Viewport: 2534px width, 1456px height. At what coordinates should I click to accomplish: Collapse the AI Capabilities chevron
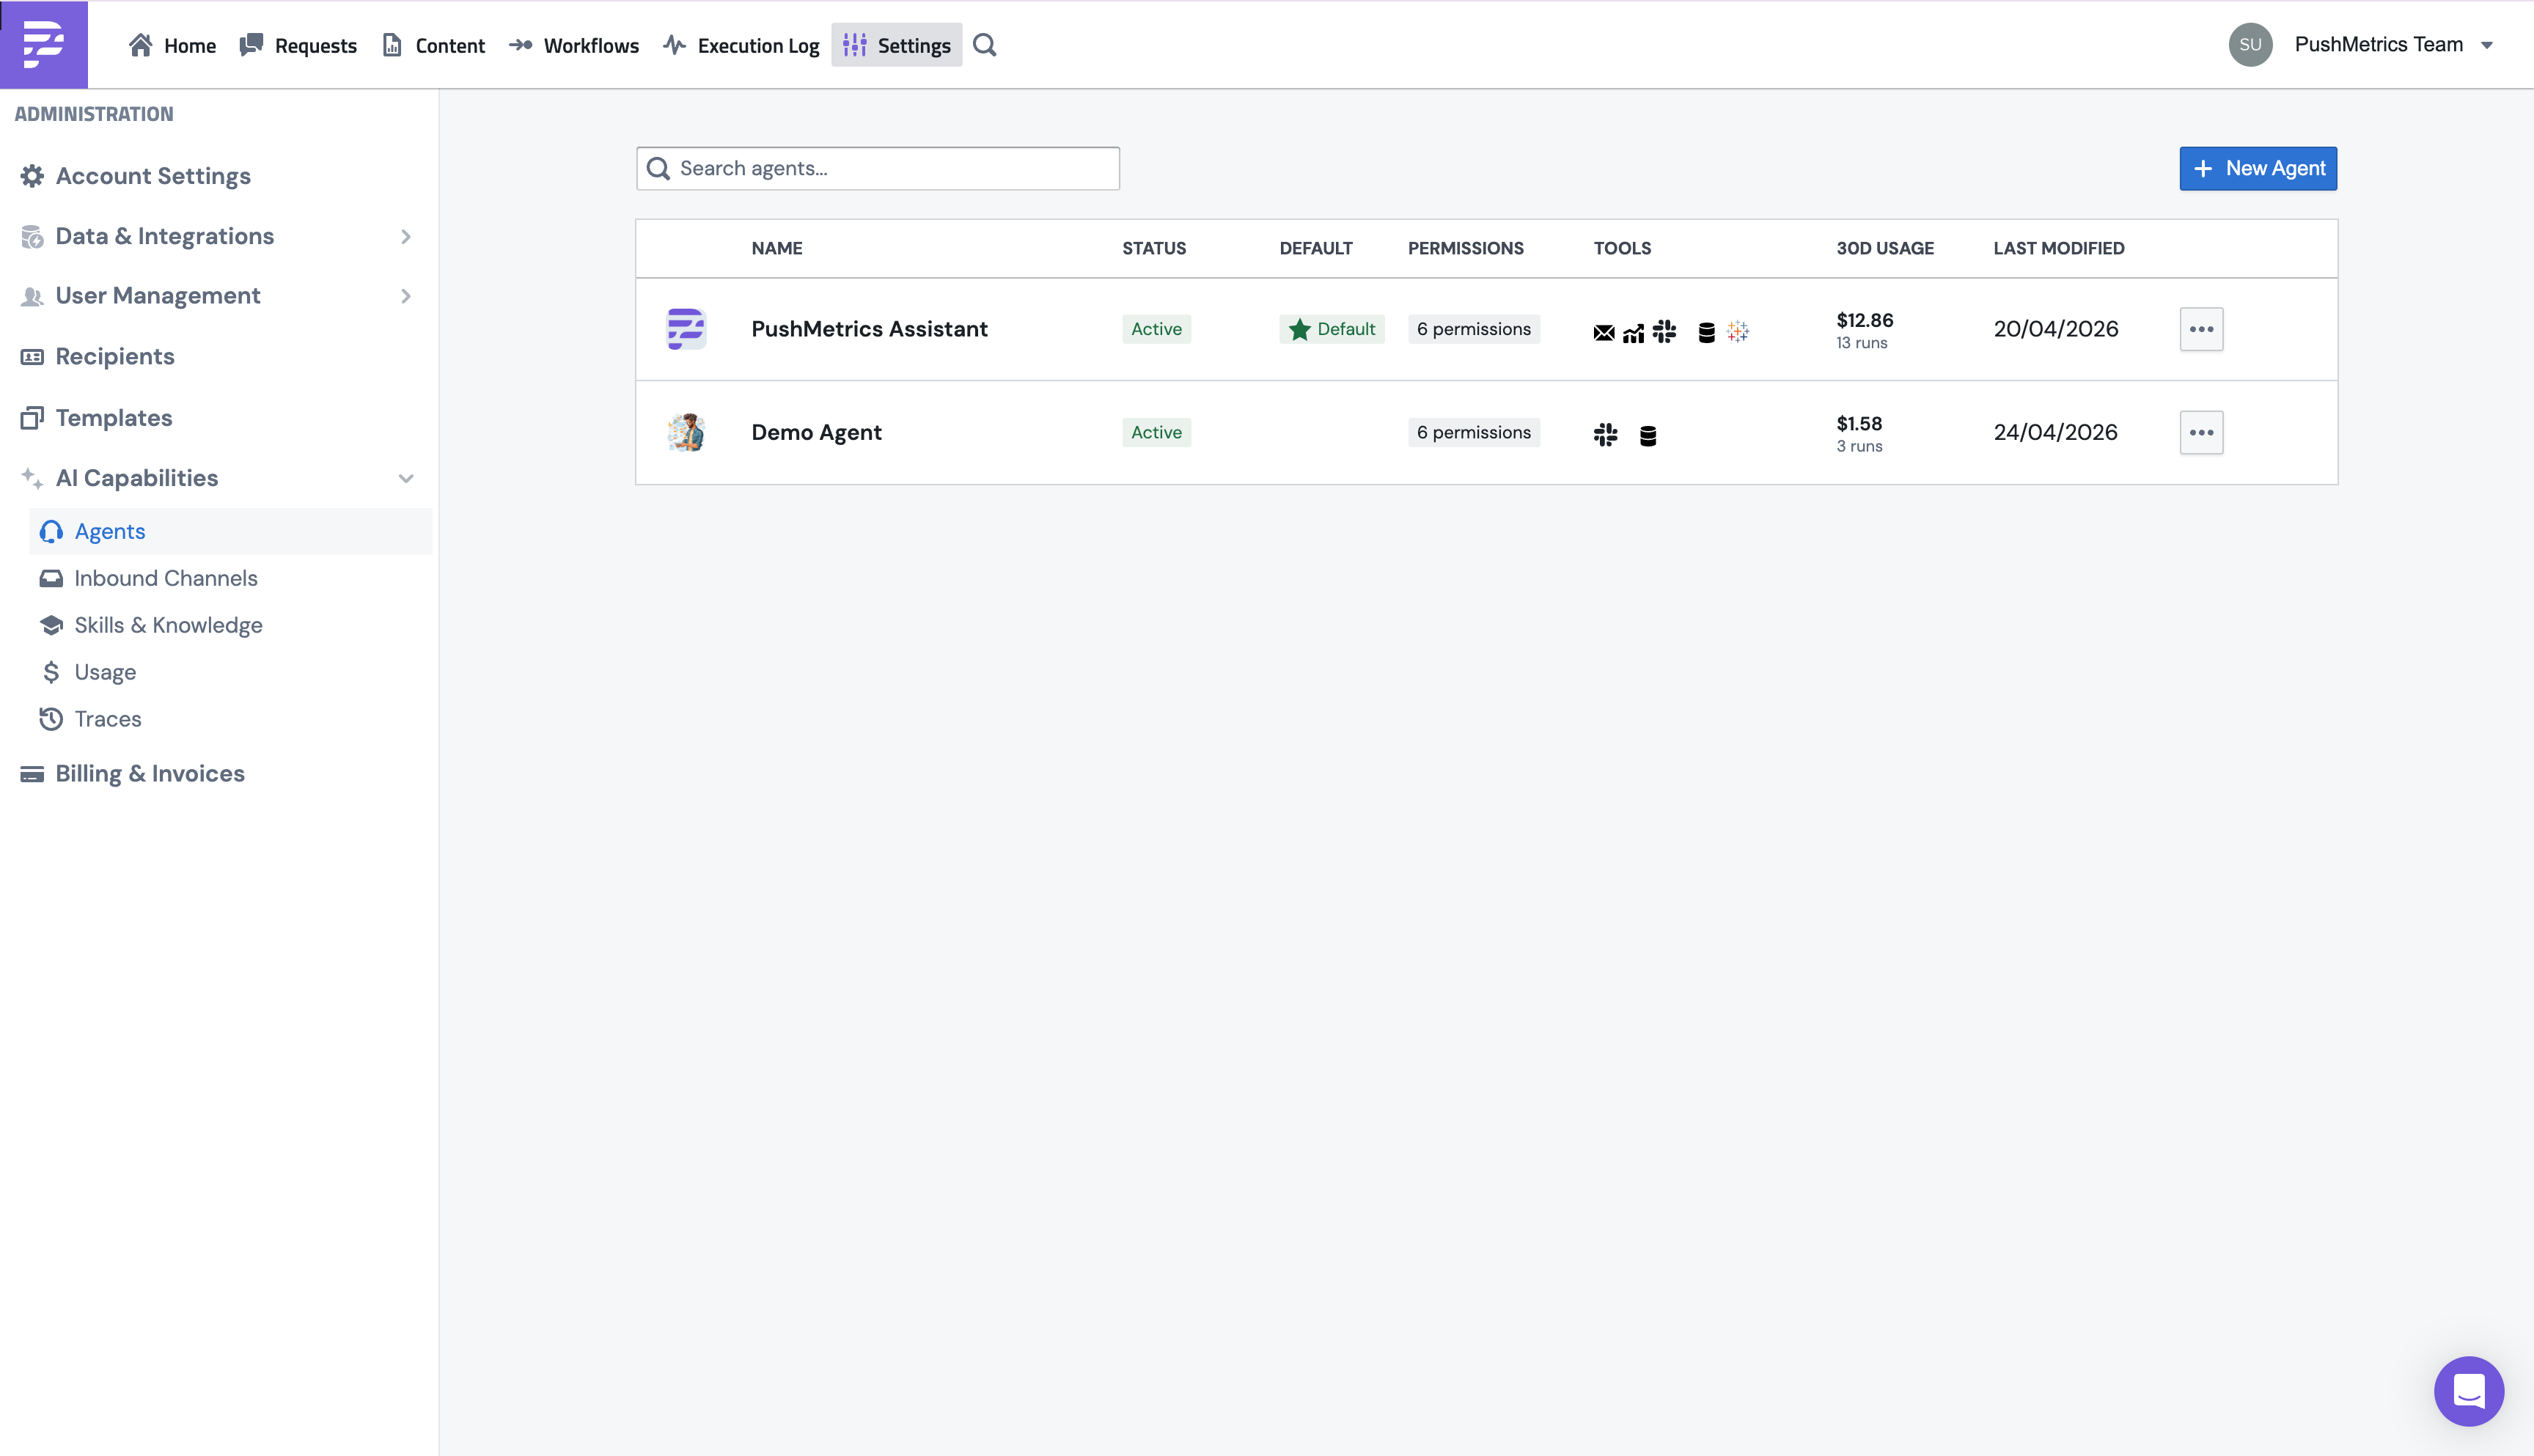tap(406, 478)
